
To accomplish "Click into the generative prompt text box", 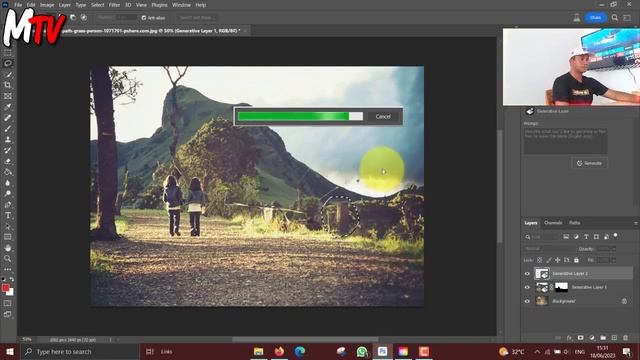I will (x=565, y=141).
